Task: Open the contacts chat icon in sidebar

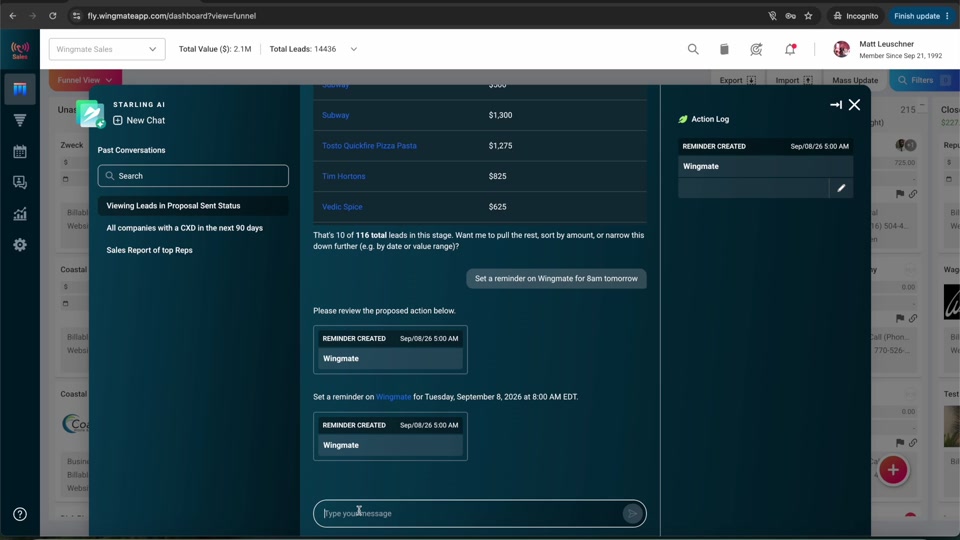Action: [20, 182]
